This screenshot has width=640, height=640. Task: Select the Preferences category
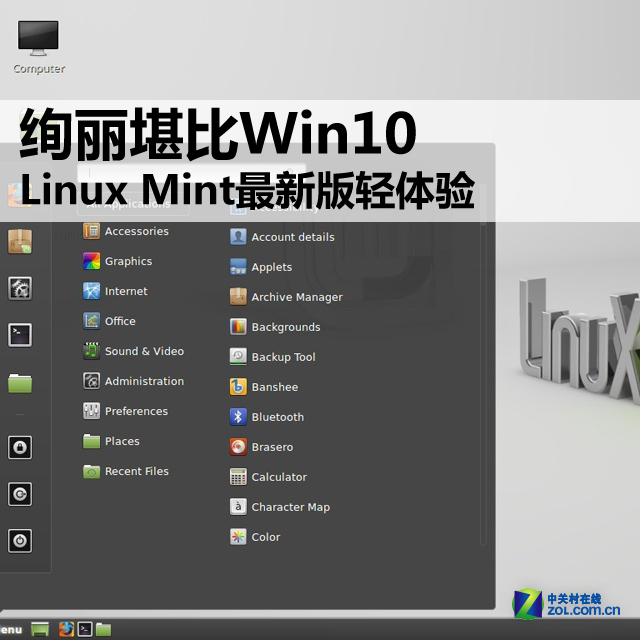coord(126,411)
